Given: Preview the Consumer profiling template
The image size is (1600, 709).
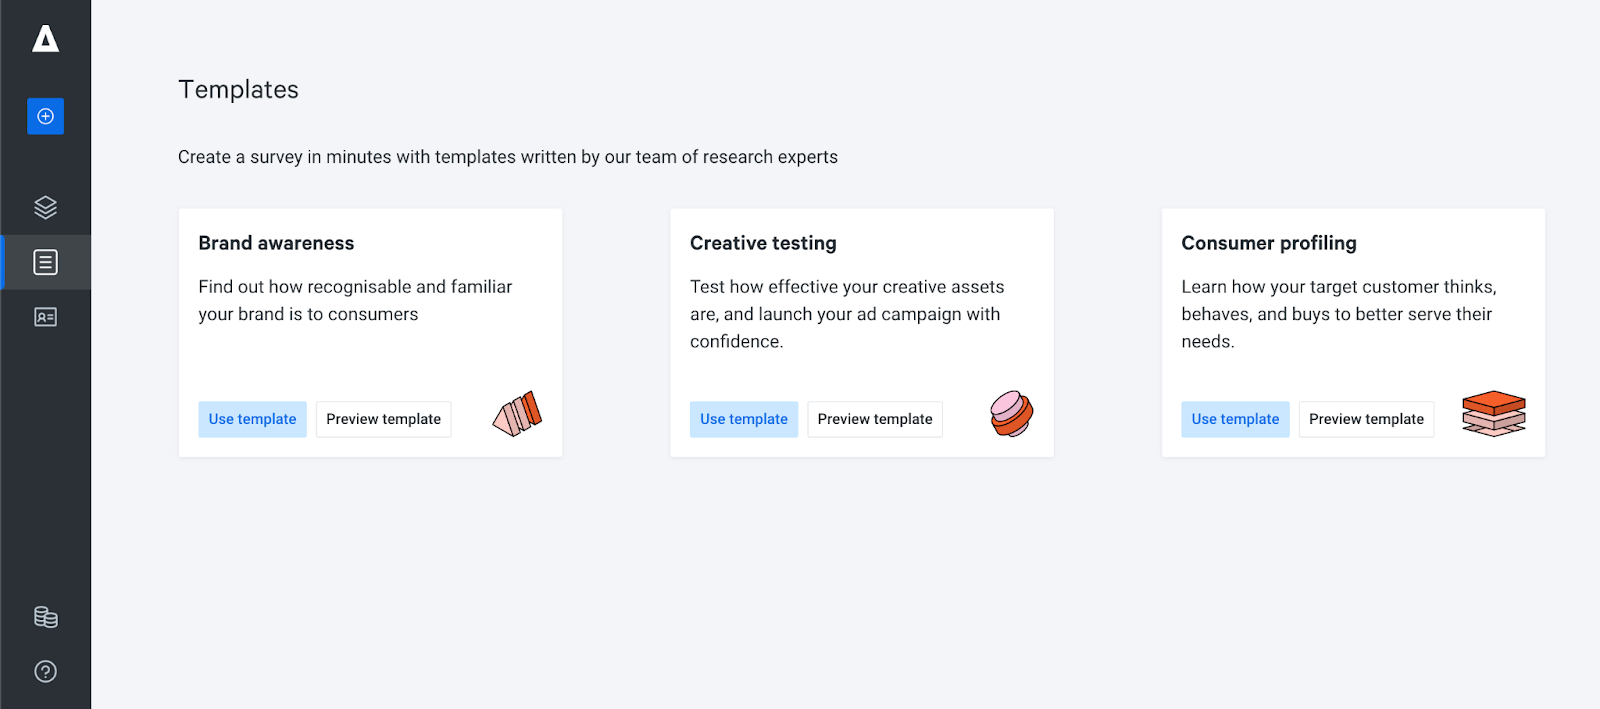Looking at the screenshot, I should coord(1366,419).
